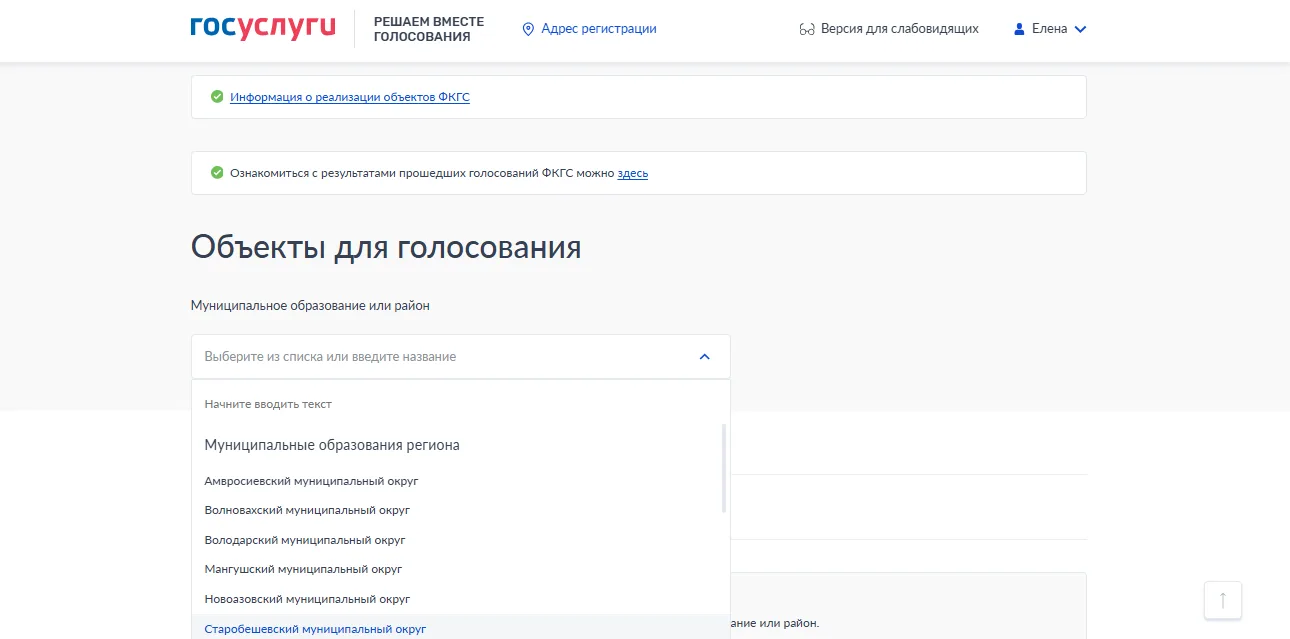Click the glasses accessibility icon
1290x639 pixels.
point(807,29)
